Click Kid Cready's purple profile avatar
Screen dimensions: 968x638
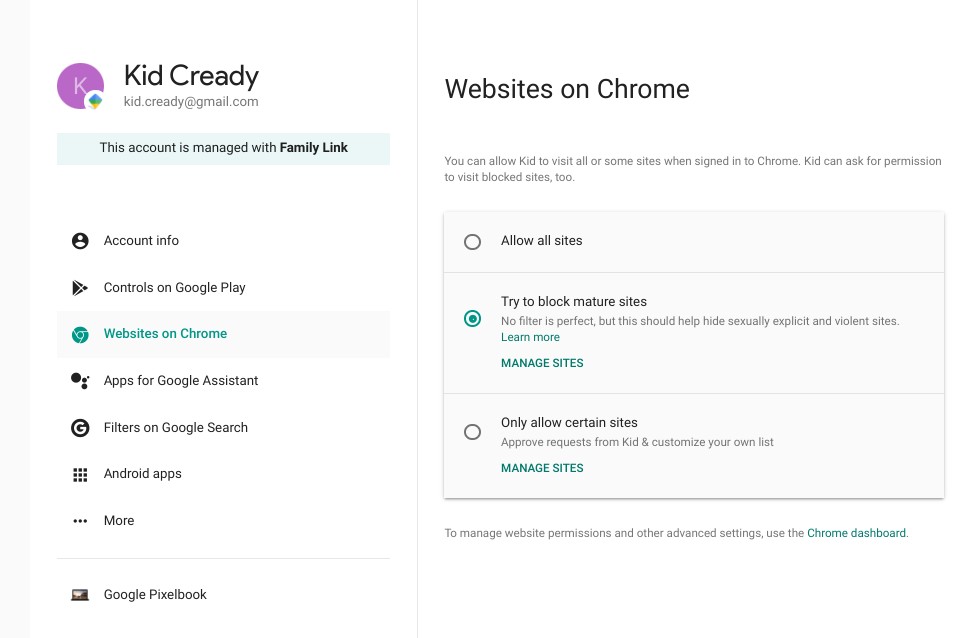click(x=80, y=86)
